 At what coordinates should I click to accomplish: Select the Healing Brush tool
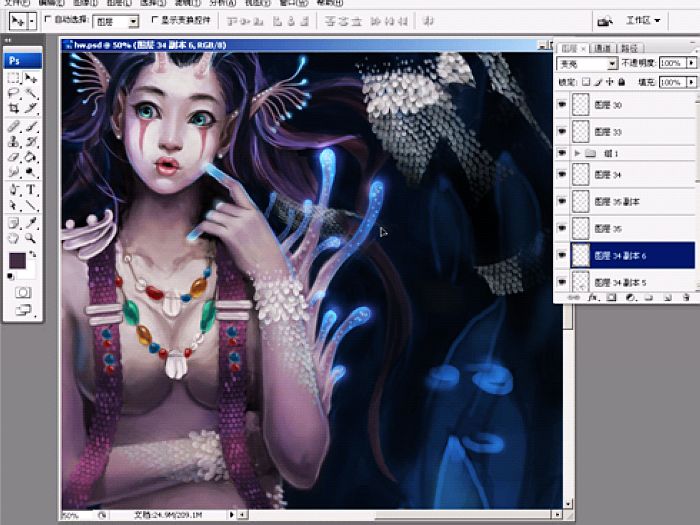[x=13, y=126]
